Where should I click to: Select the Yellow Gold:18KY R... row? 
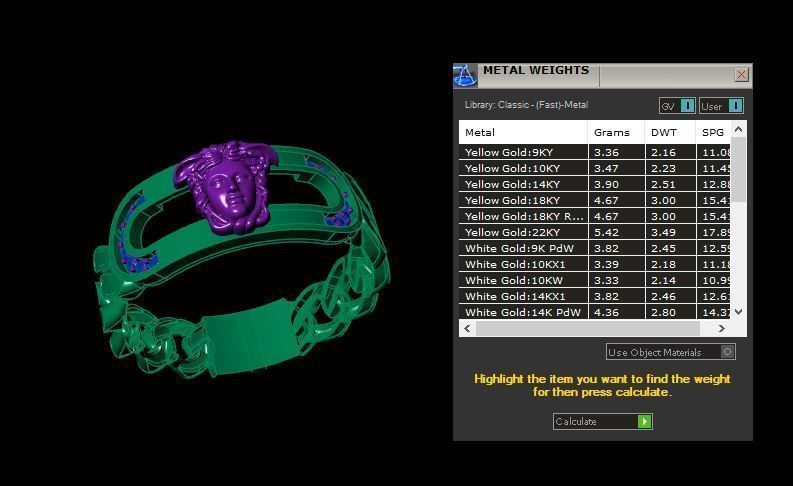coord(595,216)
